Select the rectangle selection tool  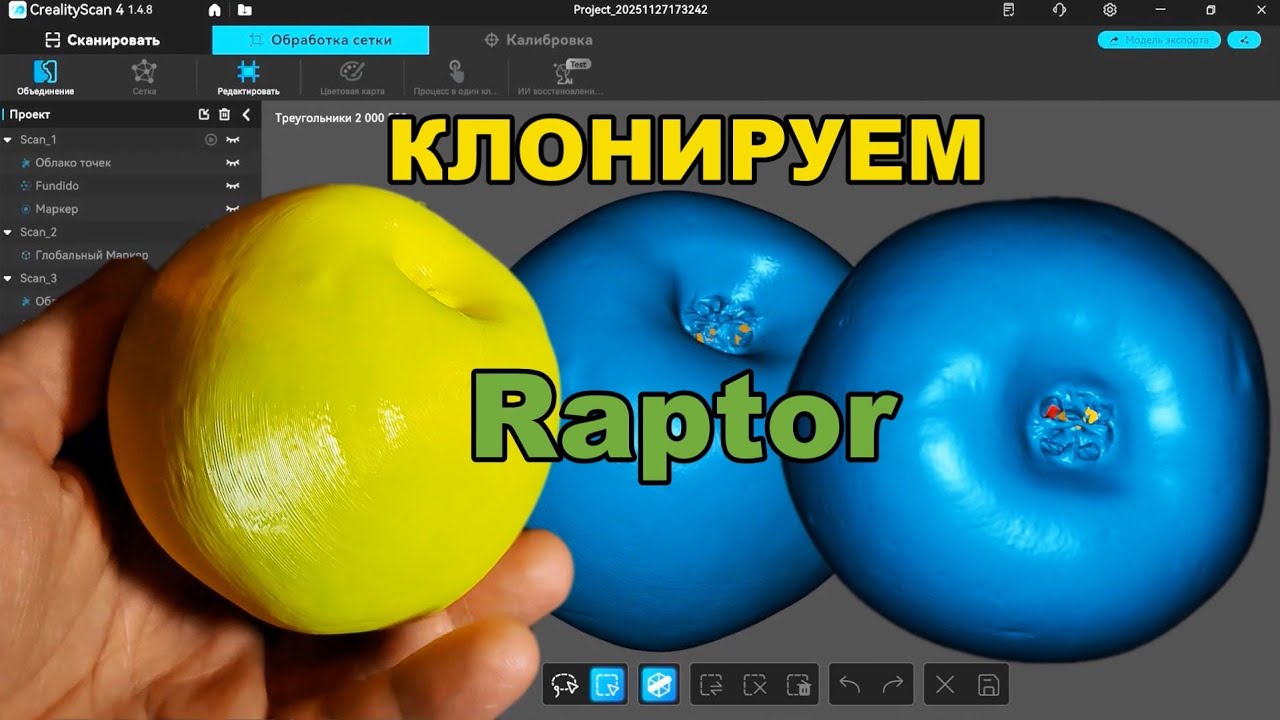click(x=608, y=684)
